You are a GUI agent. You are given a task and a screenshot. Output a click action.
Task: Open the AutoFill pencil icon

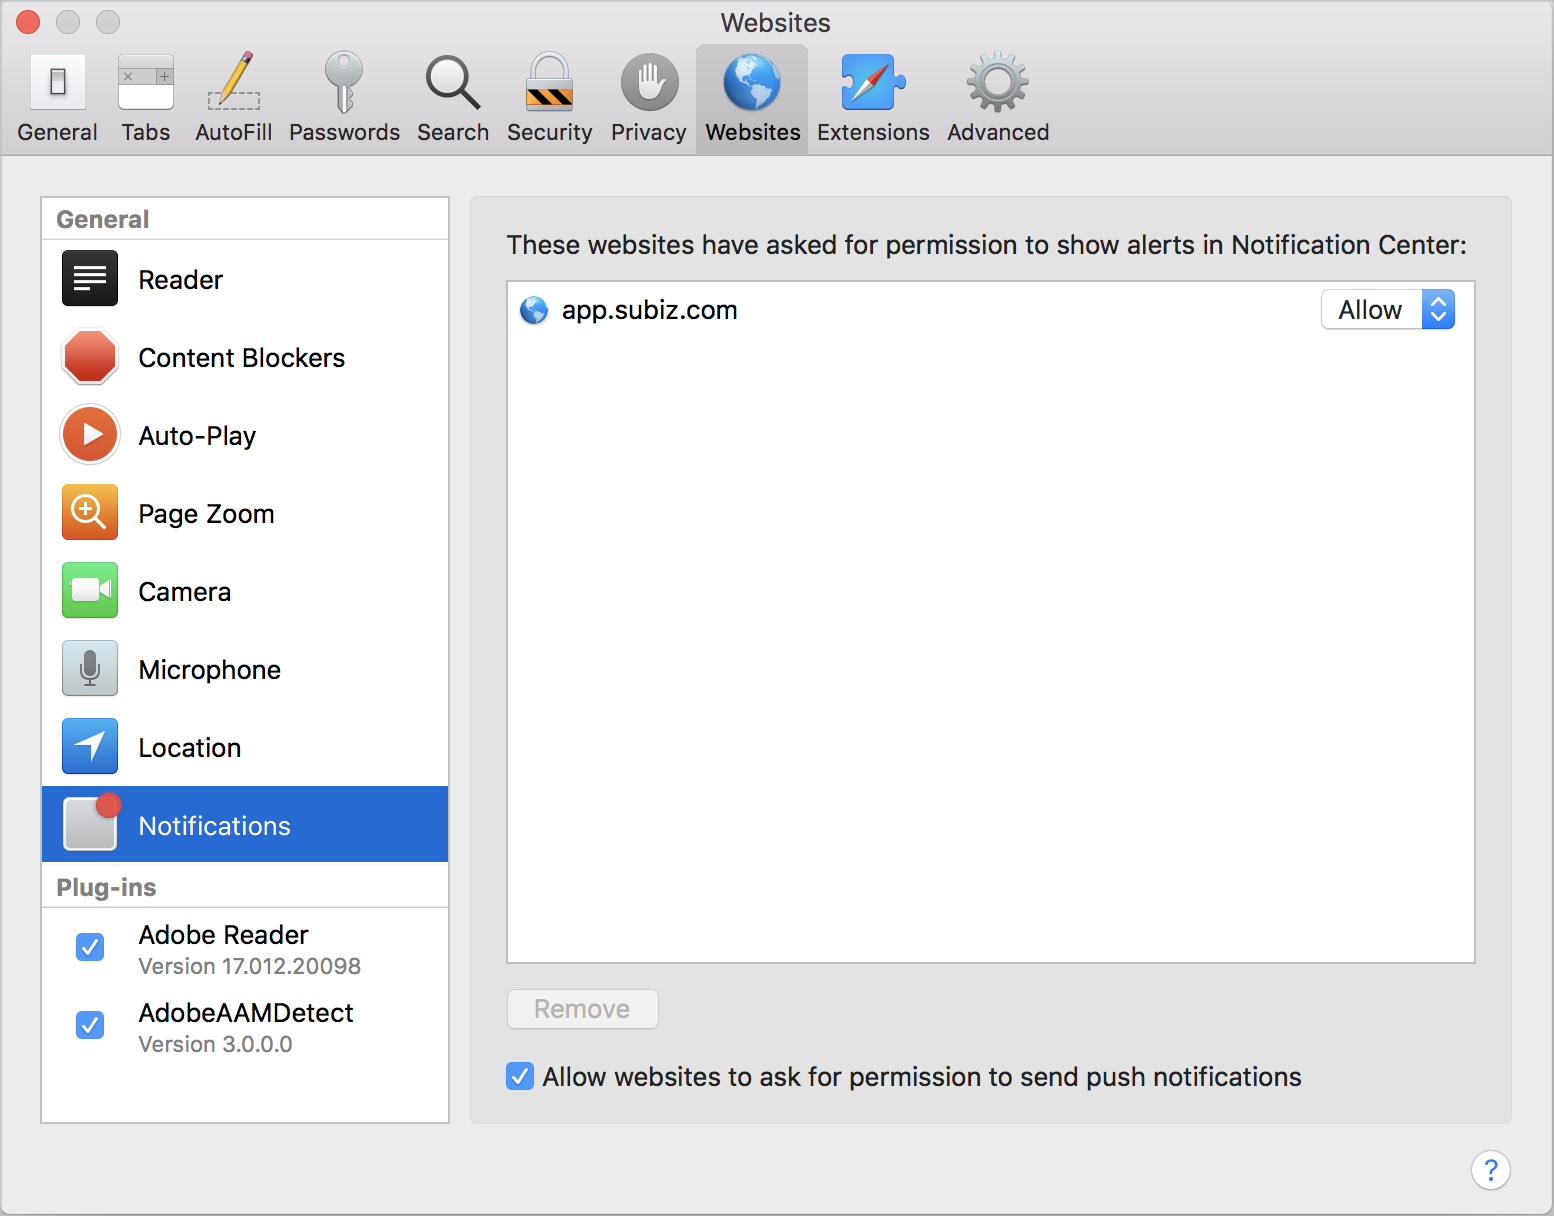[234, 83]
